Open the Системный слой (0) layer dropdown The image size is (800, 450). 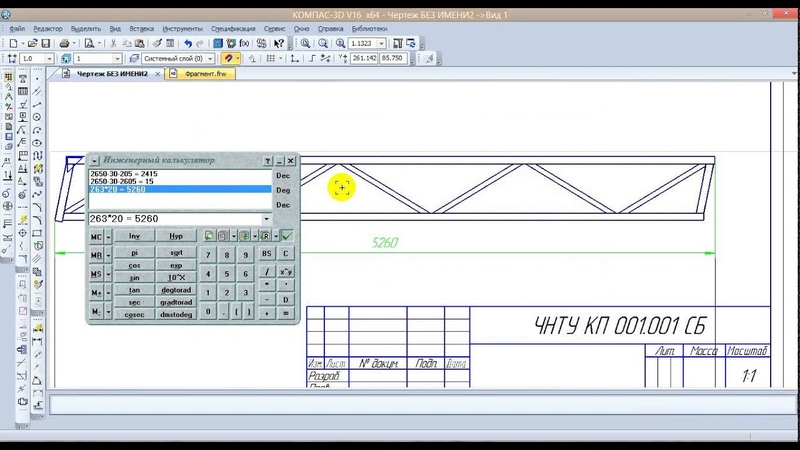(210, 59)
